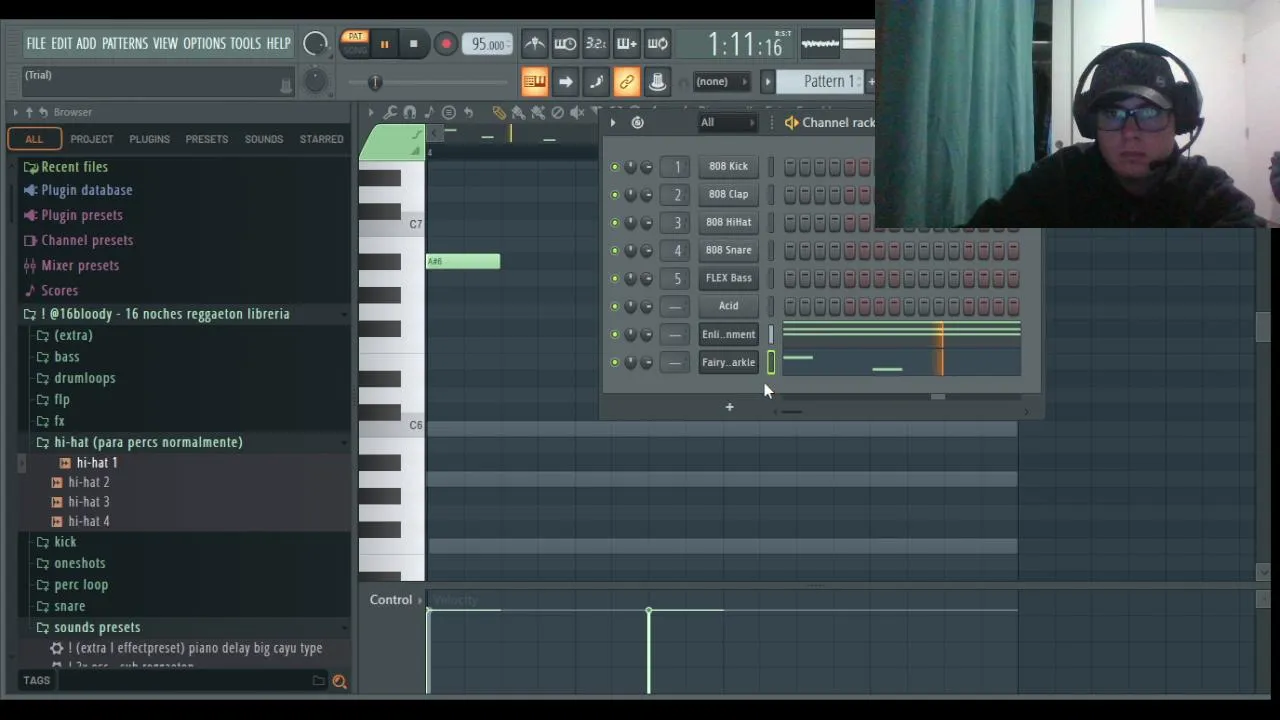
Task: Toggle loop recording icon
Action: coord(657,44)
